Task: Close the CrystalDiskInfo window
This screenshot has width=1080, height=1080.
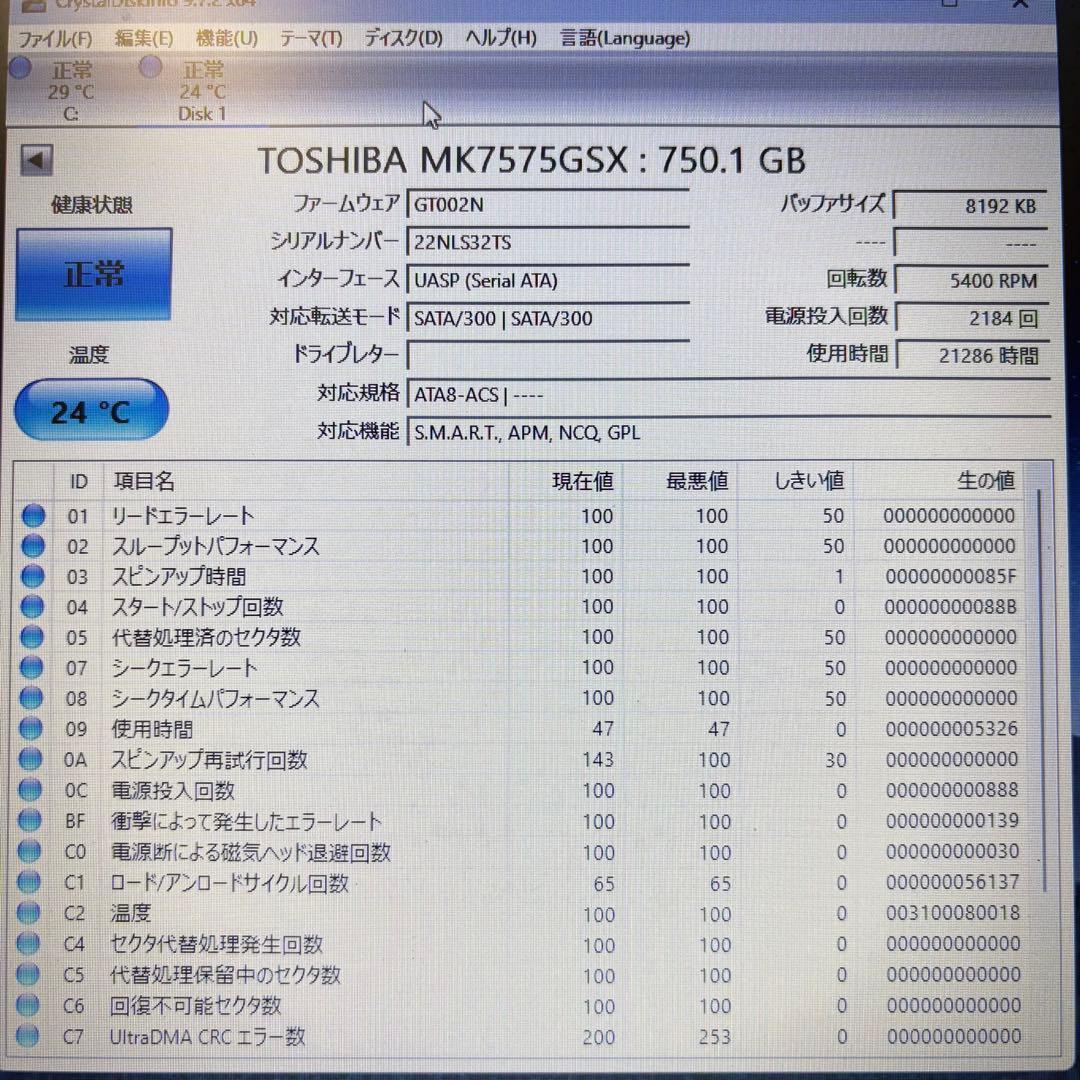Action: (x=1021, y=4)
